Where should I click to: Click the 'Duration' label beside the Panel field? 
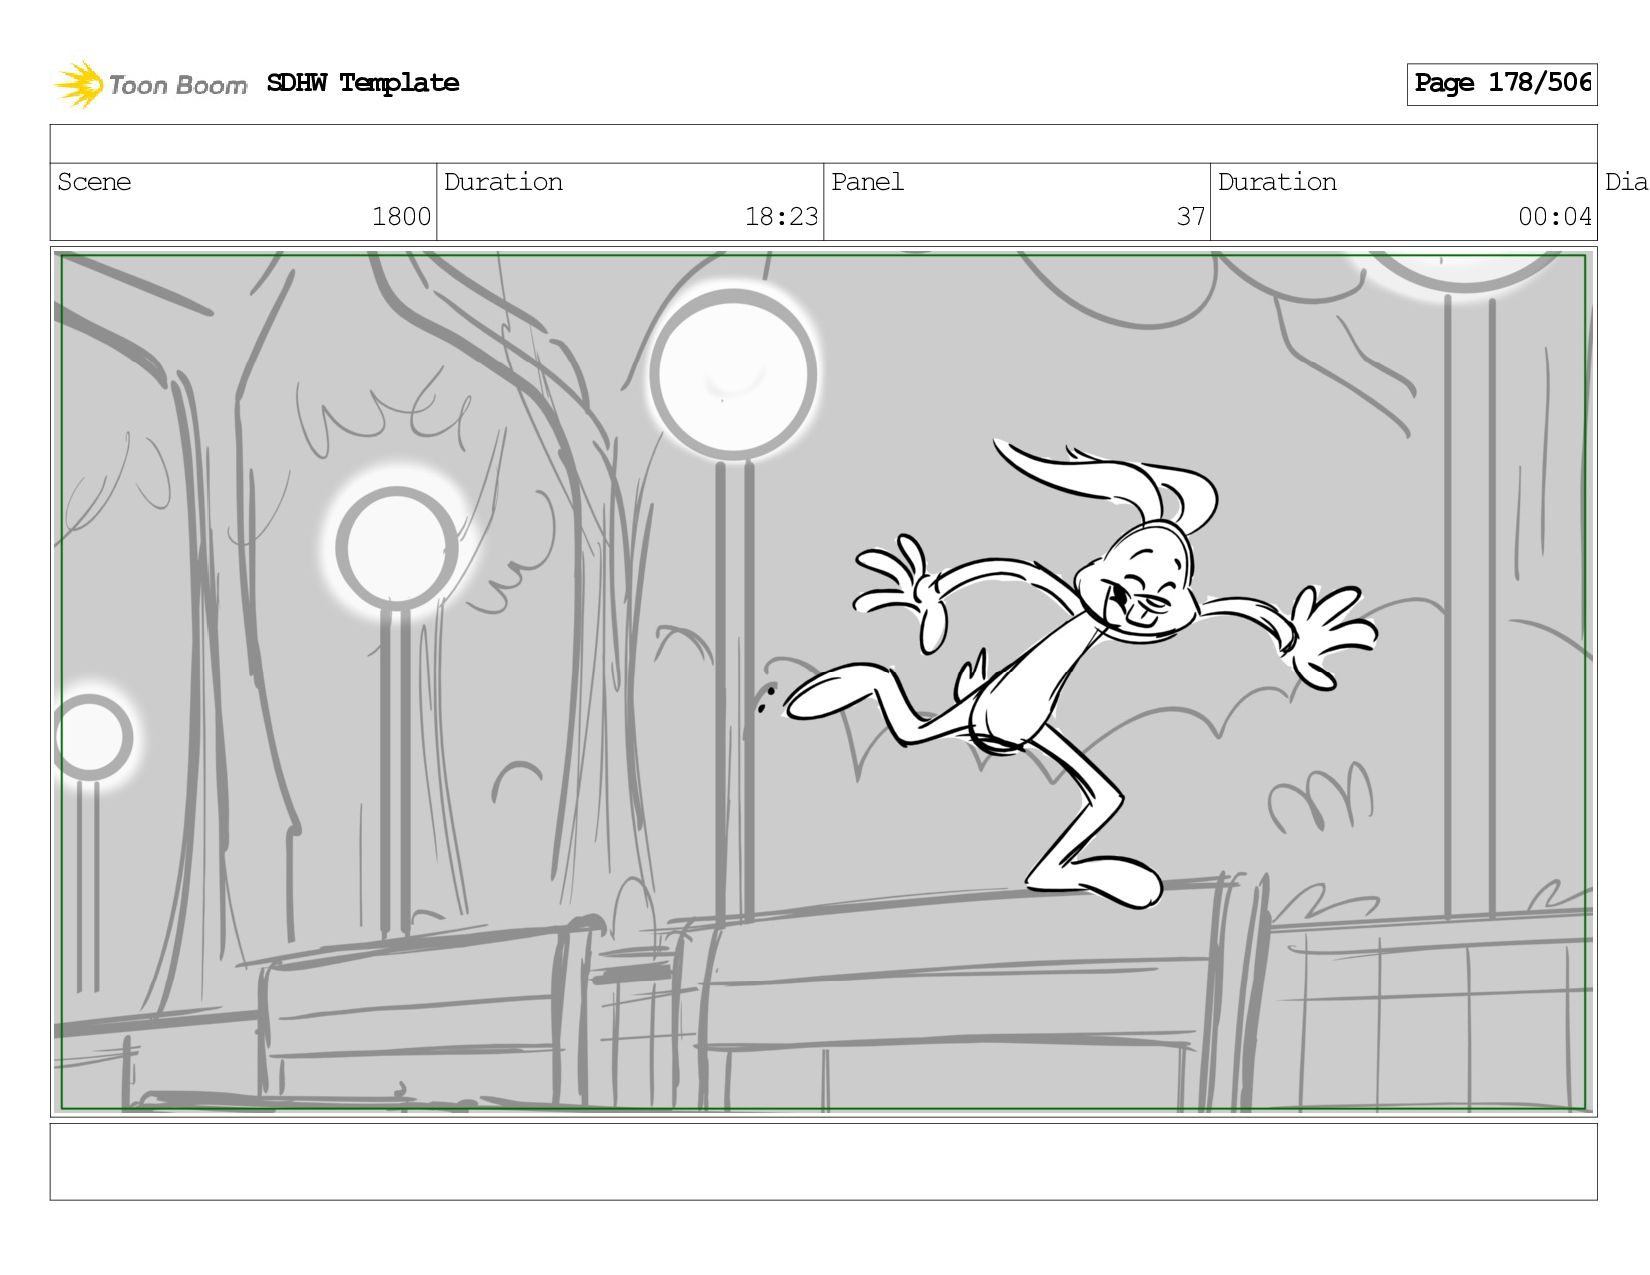[x=1277, y=182]
